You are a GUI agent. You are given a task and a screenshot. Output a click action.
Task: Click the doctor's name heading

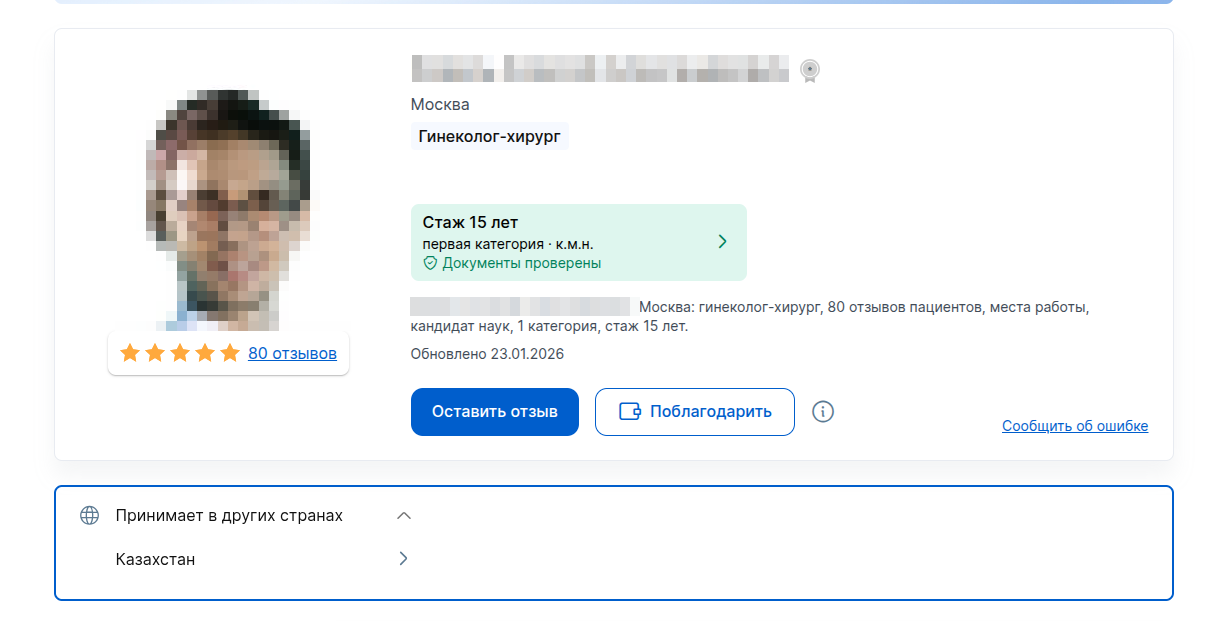[600, 69]
